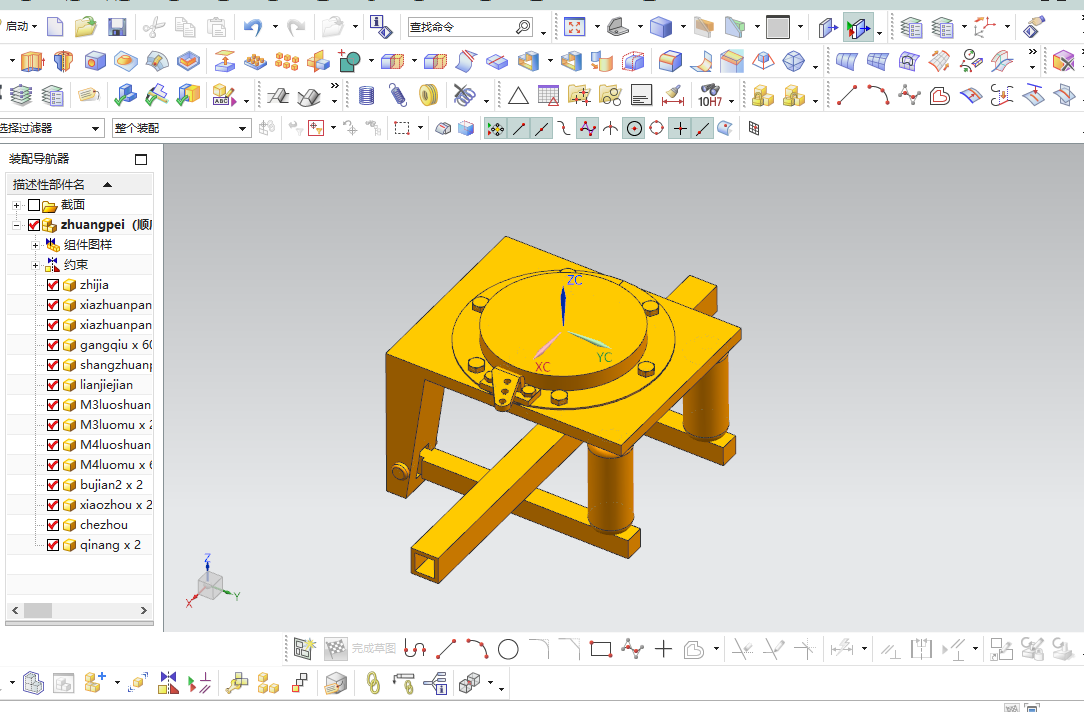Screen dimensions: 1084x712
Task: Click the Hole feature icon
Action: coord(95,62)
